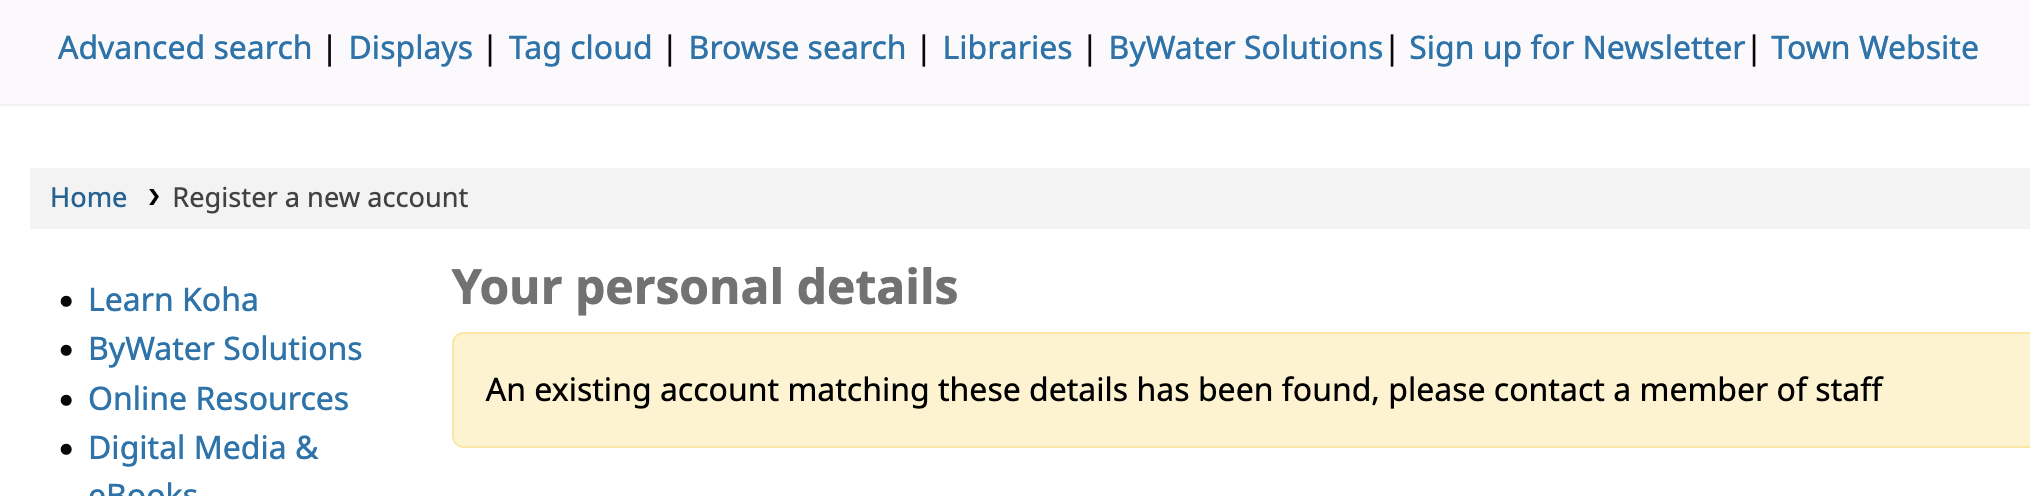Click ByWater Solutions in the sidebar list

coord(225,349)
